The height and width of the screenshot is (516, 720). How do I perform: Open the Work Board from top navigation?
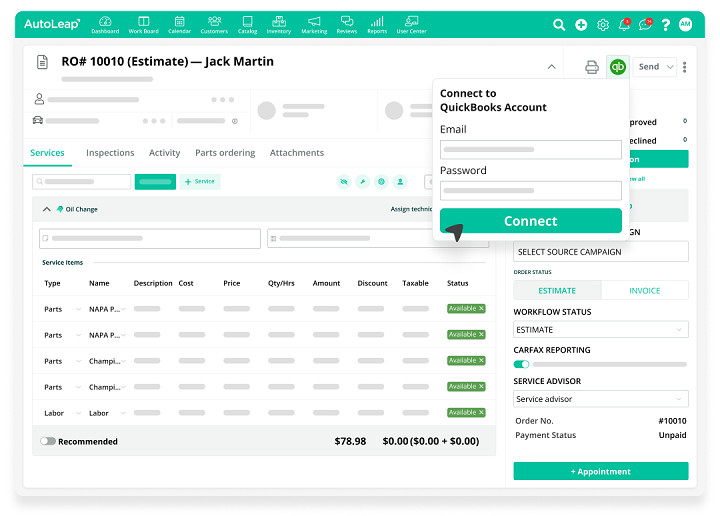(143, 24)
